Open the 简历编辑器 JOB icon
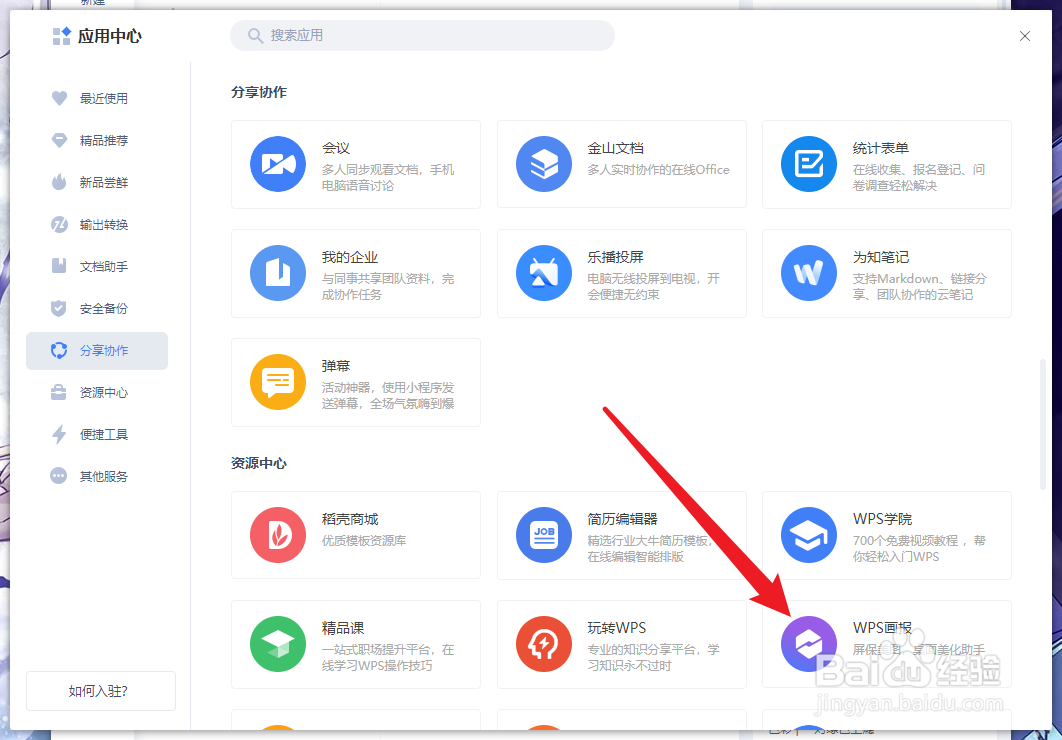1062x740 pixels. coord(544,535)
